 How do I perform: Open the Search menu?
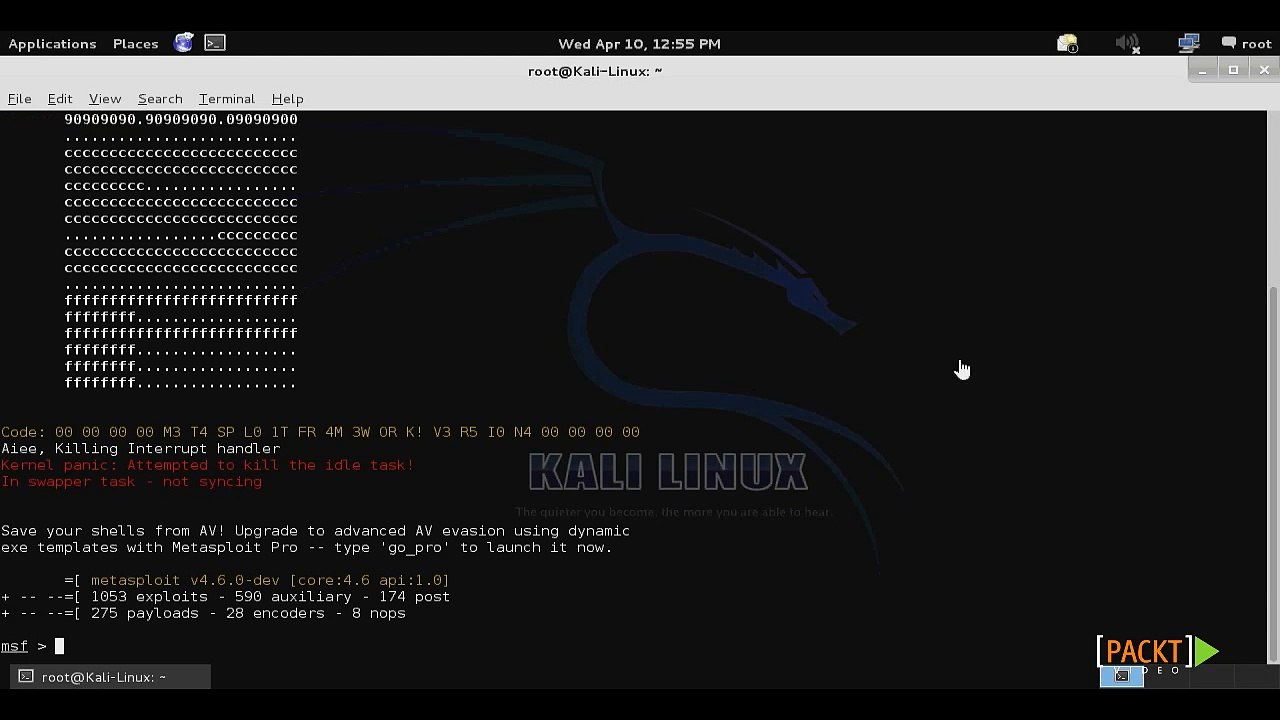point(160,99)
